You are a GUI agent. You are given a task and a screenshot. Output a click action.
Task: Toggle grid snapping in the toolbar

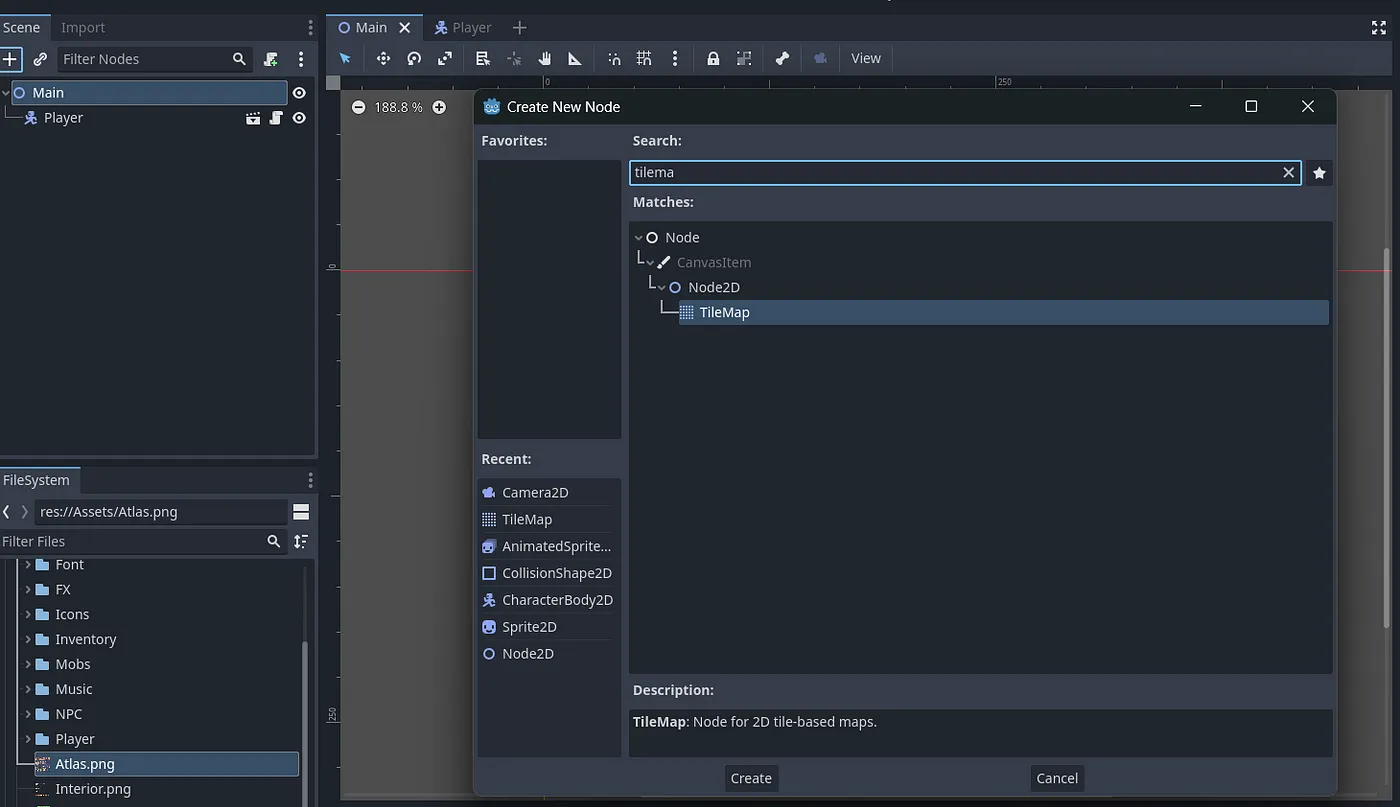click(644, 59)
